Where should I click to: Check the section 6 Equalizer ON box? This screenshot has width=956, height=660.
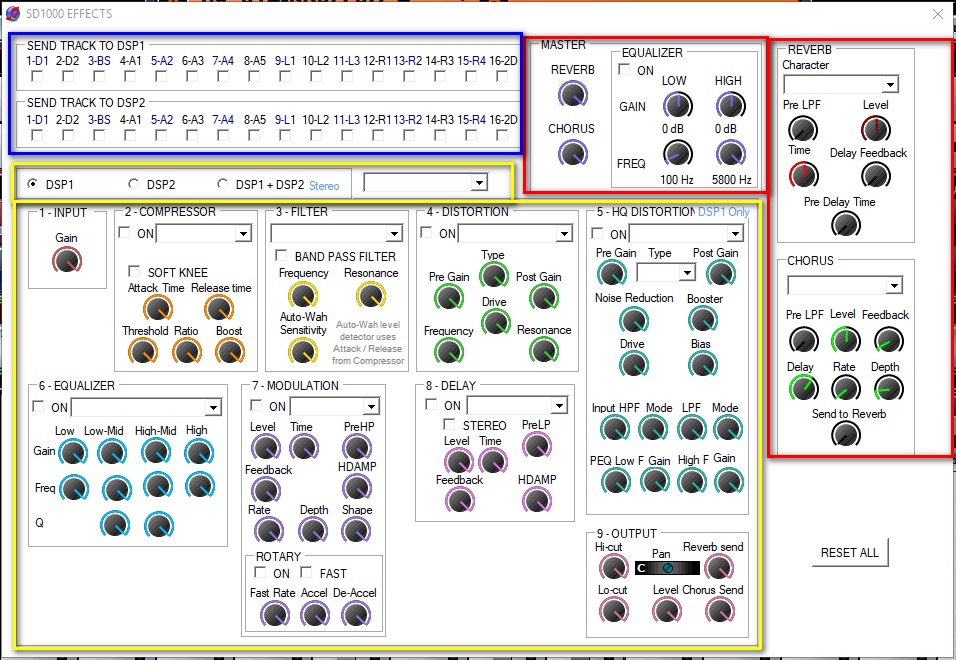point(38,406)
